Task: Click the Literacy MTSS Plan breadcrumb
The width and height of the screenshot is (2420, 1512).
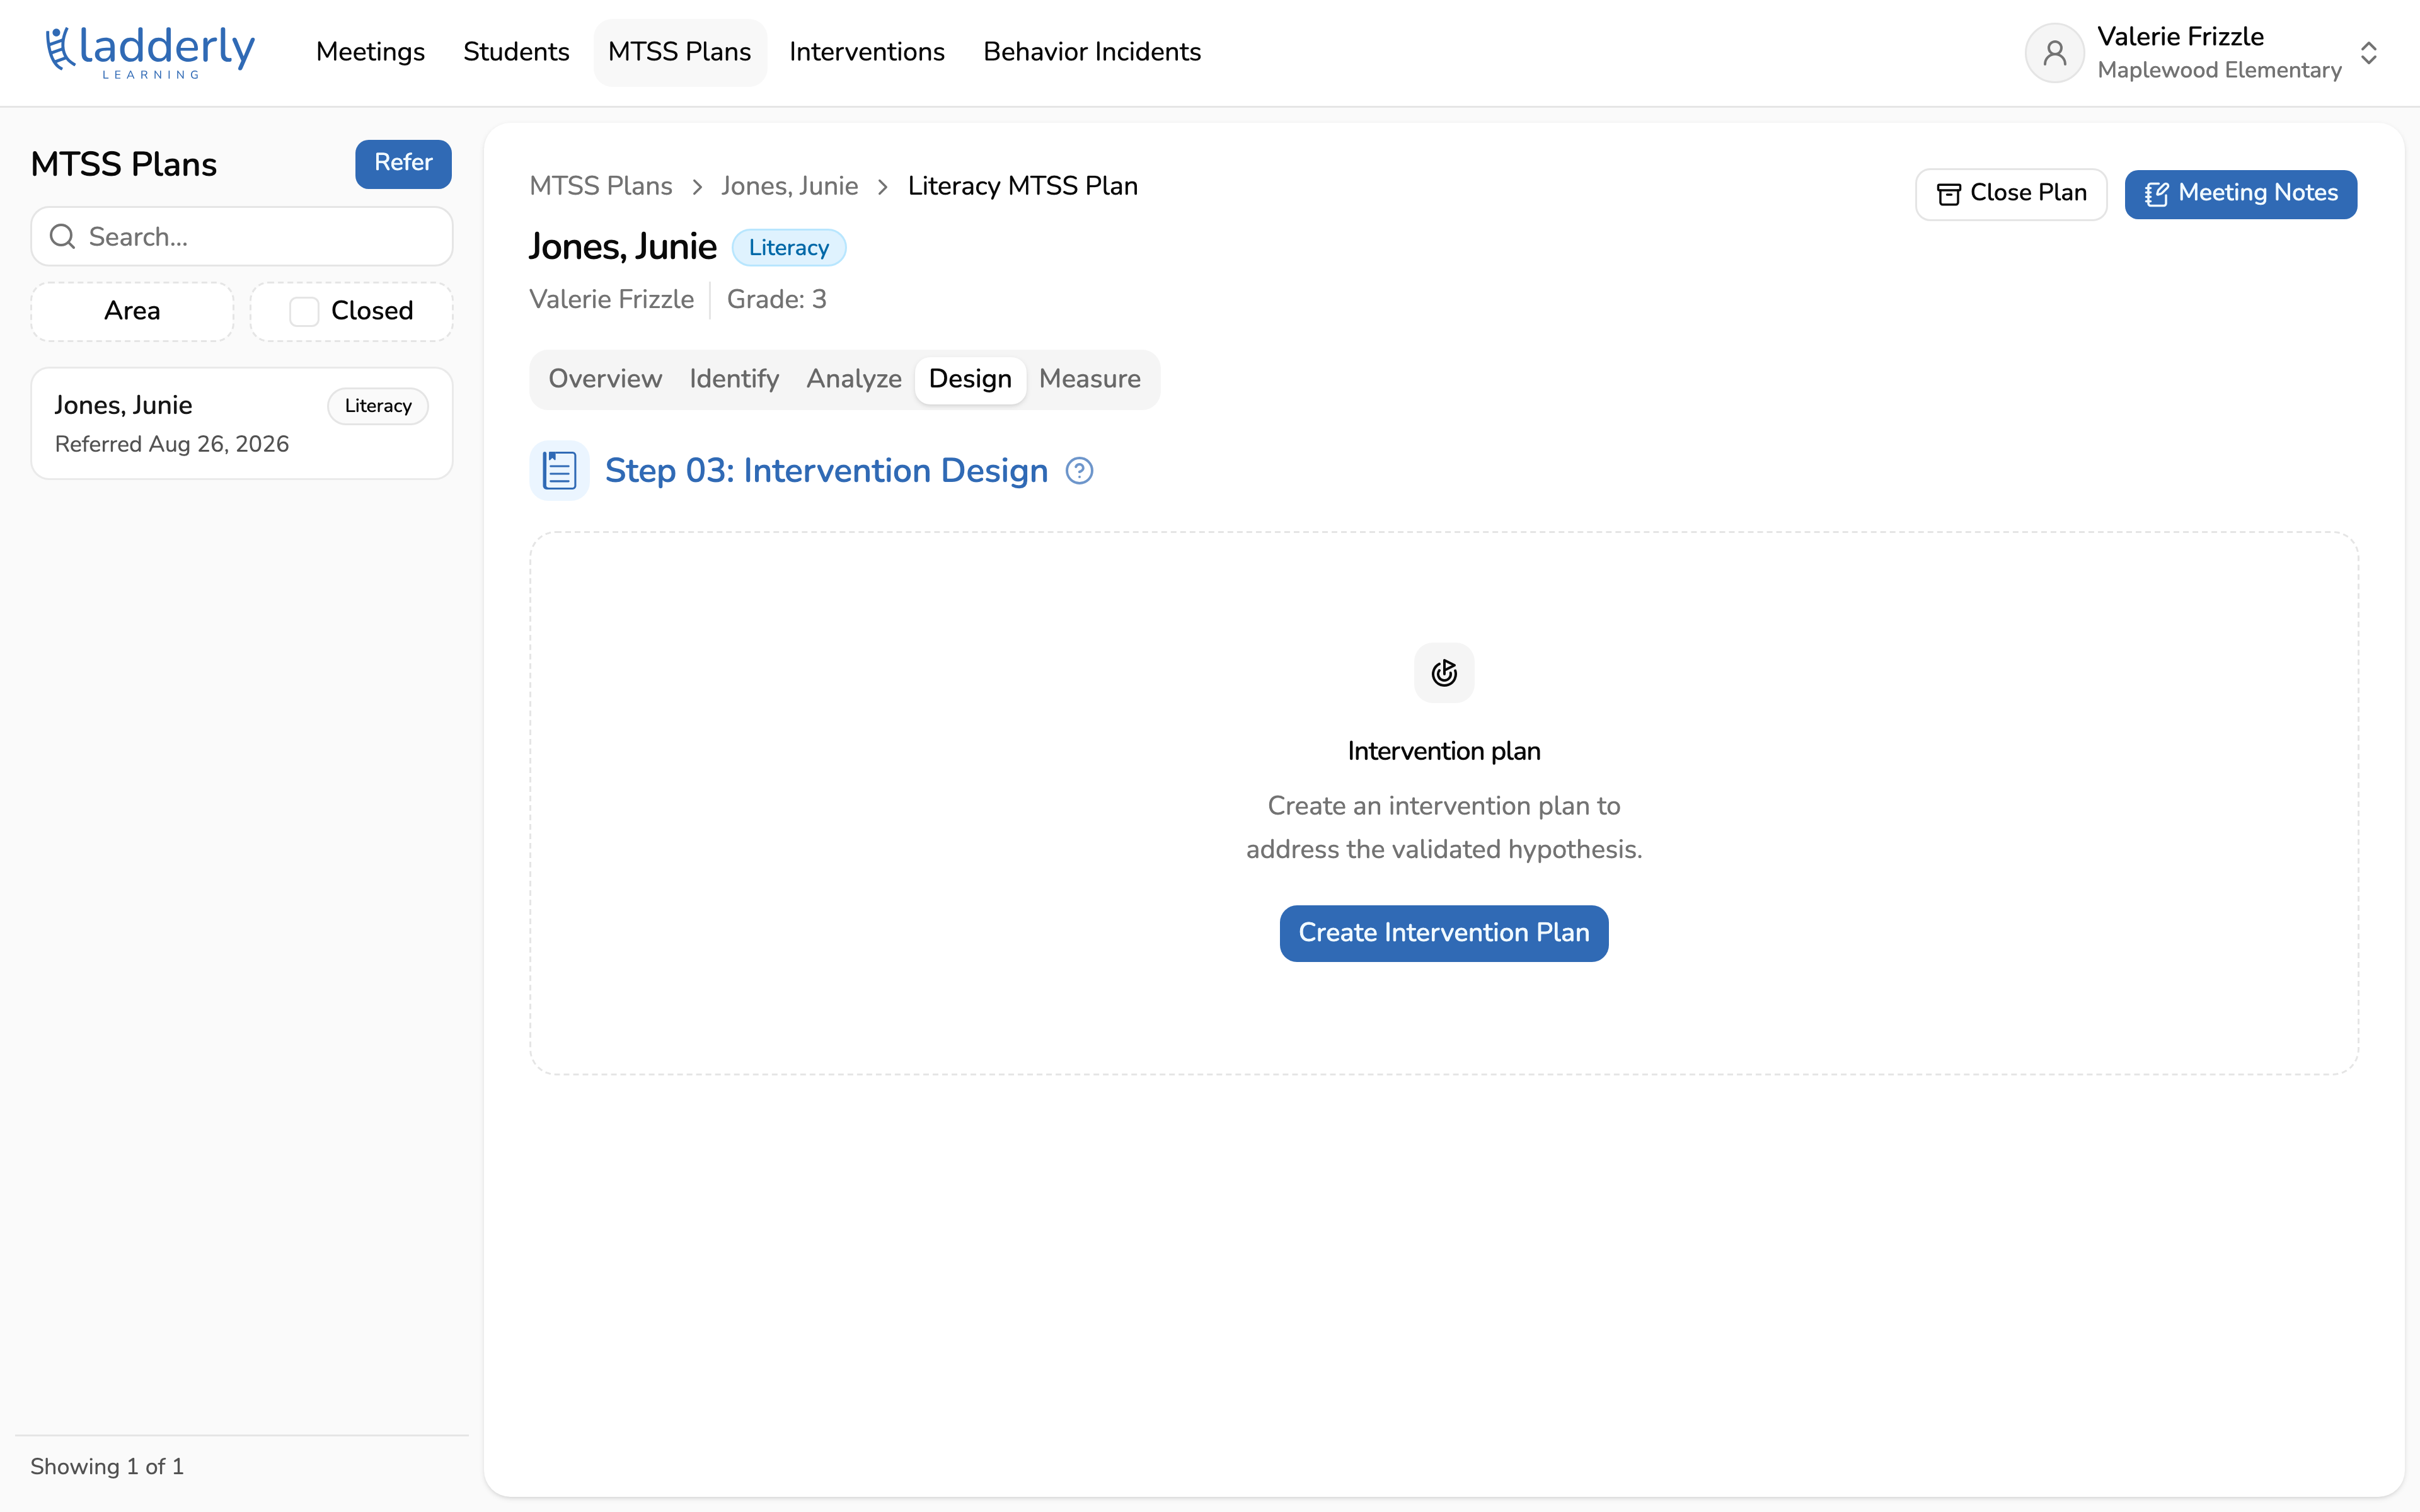Action: pos(1023,186)
